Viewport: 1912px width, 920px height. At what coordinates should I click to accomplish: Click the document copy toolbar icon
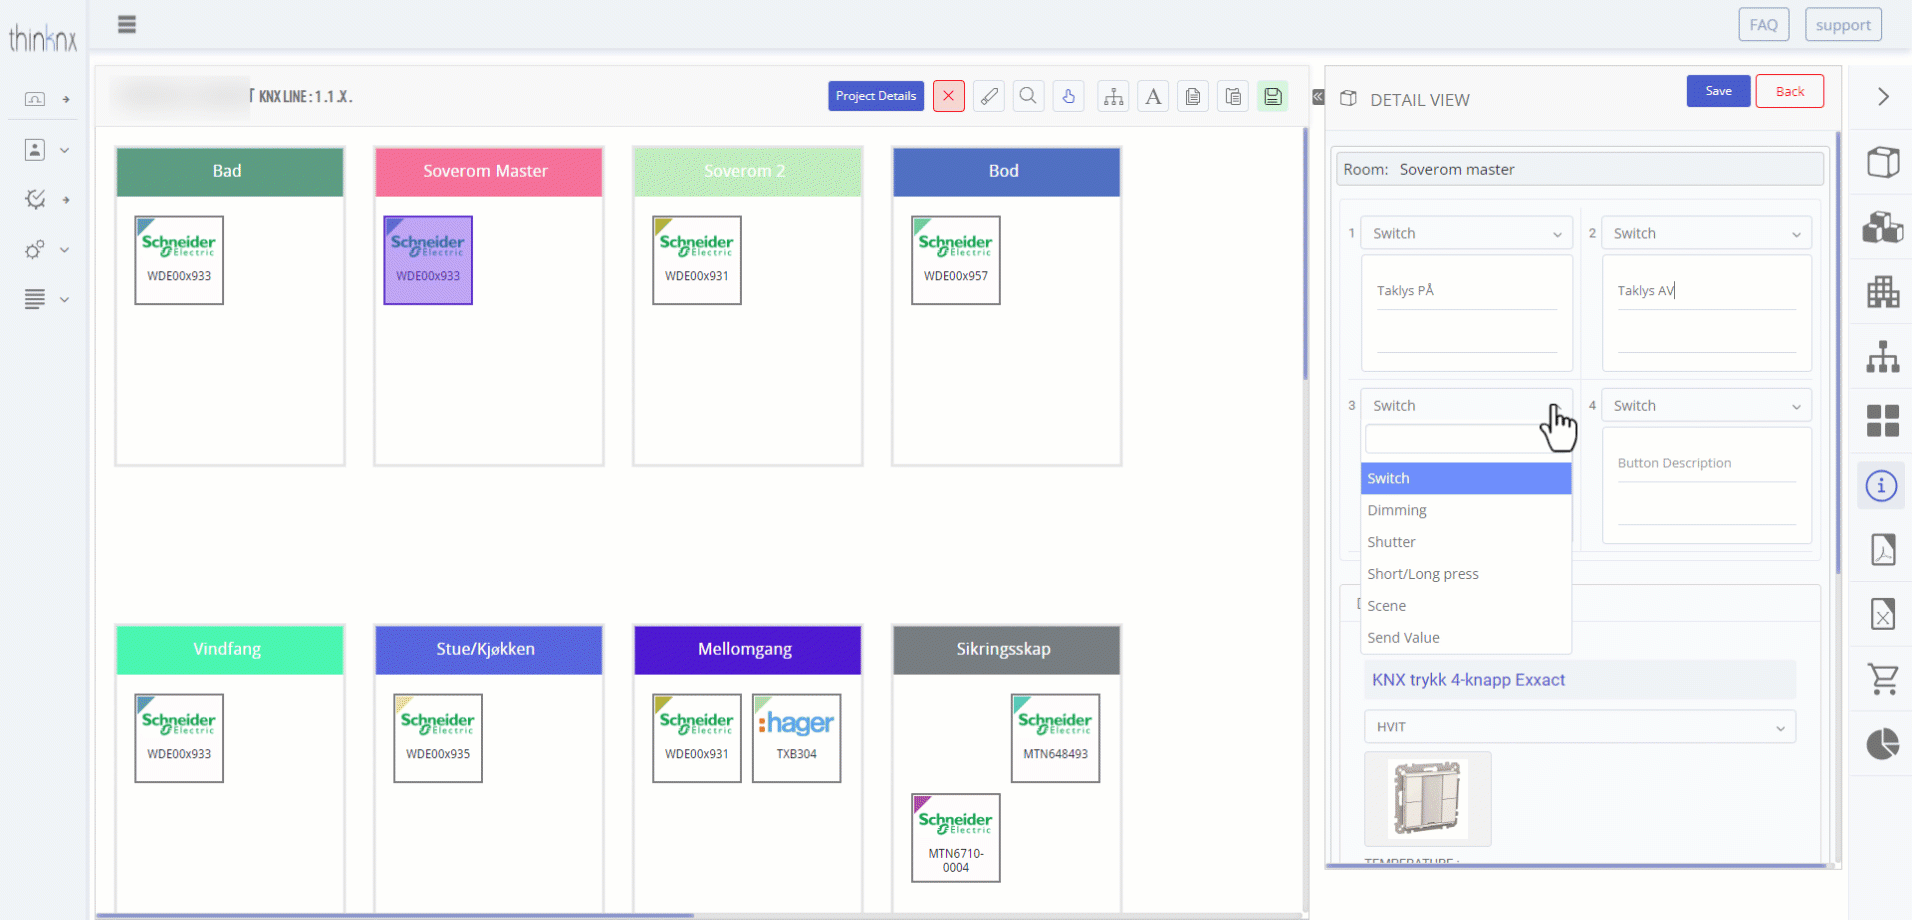1193,96
